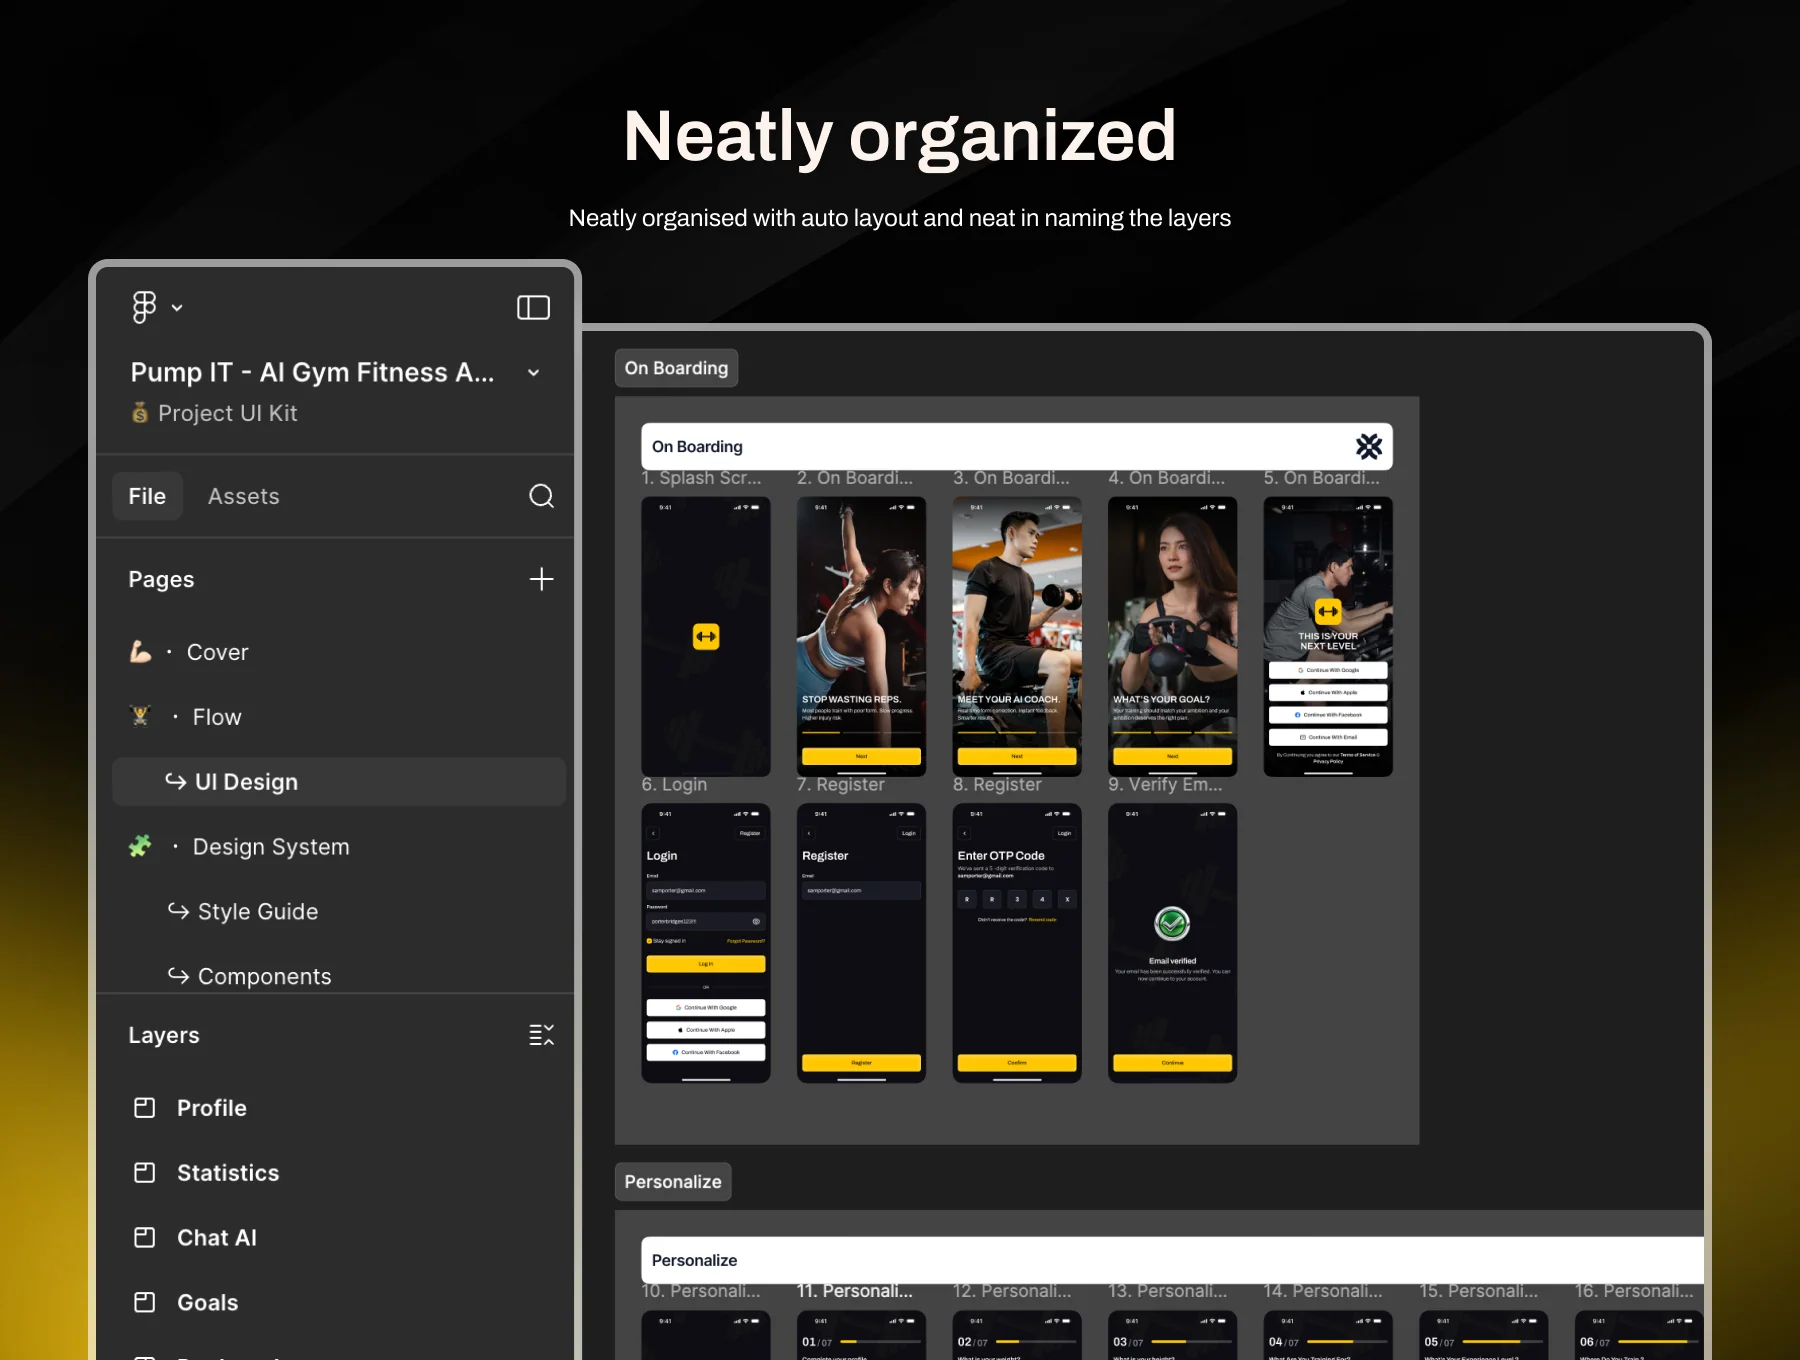1800x1360 pixels.
Task: Click the Goals frame icon
Action: [145, 1303]
